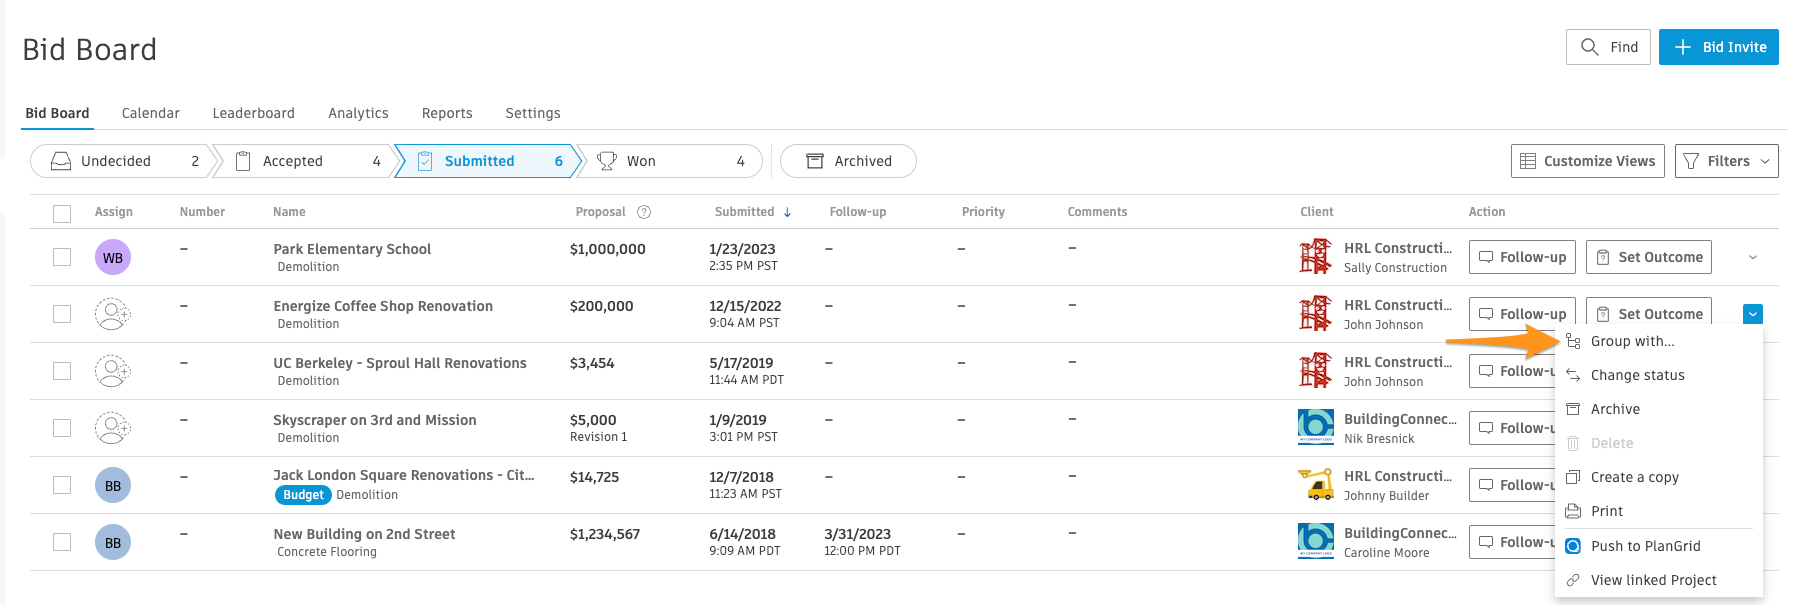Open the Filters dropdown
Screen dimensions: 1802x605
pyautogui.click(x=1726, y=161)
